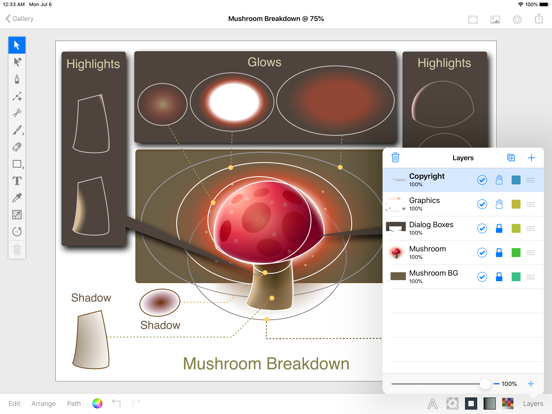Lock the Copyright layer
552x414 pixels.
[499, 180]
